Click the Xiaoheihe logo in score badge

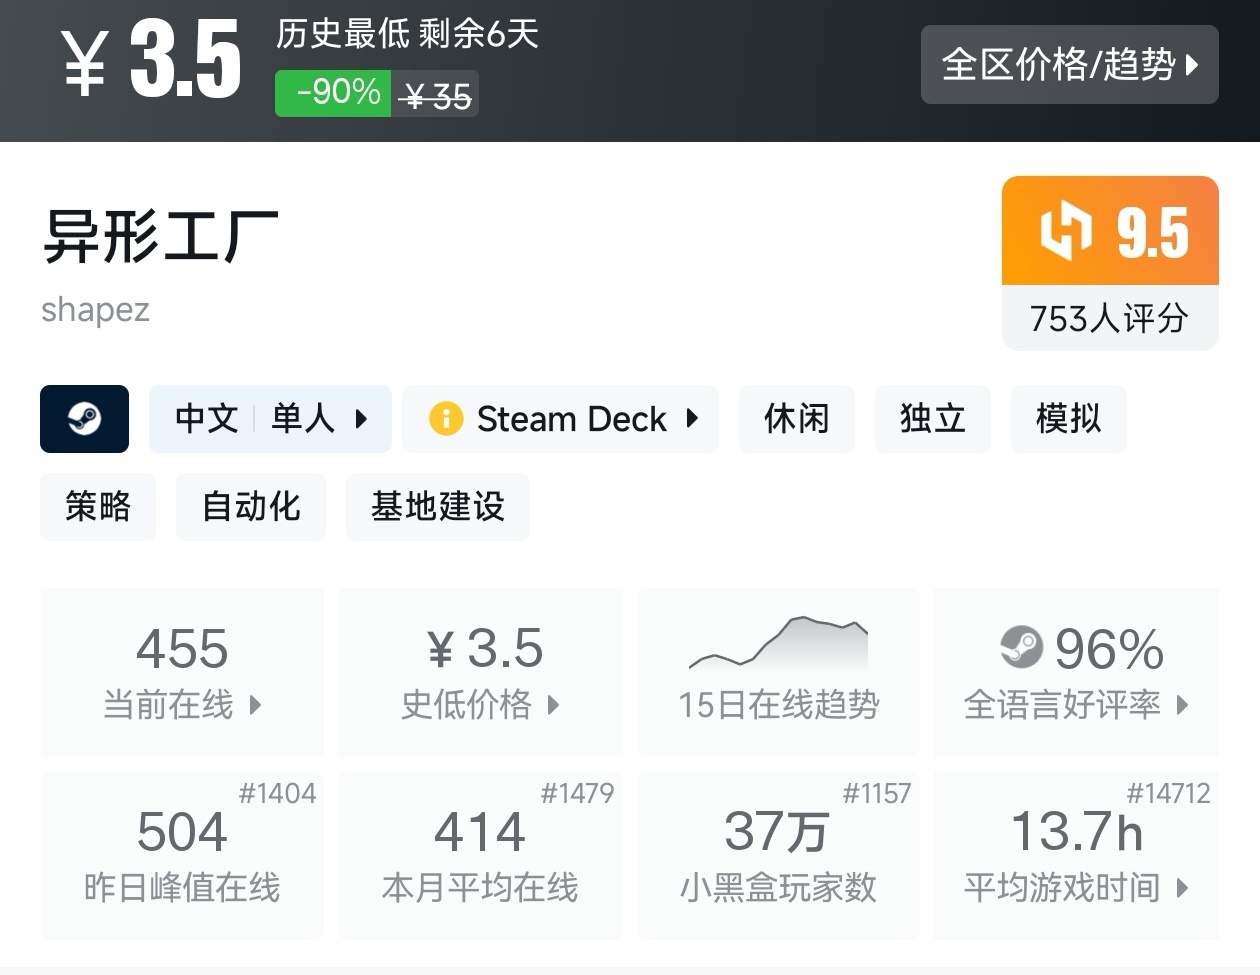1064,231
